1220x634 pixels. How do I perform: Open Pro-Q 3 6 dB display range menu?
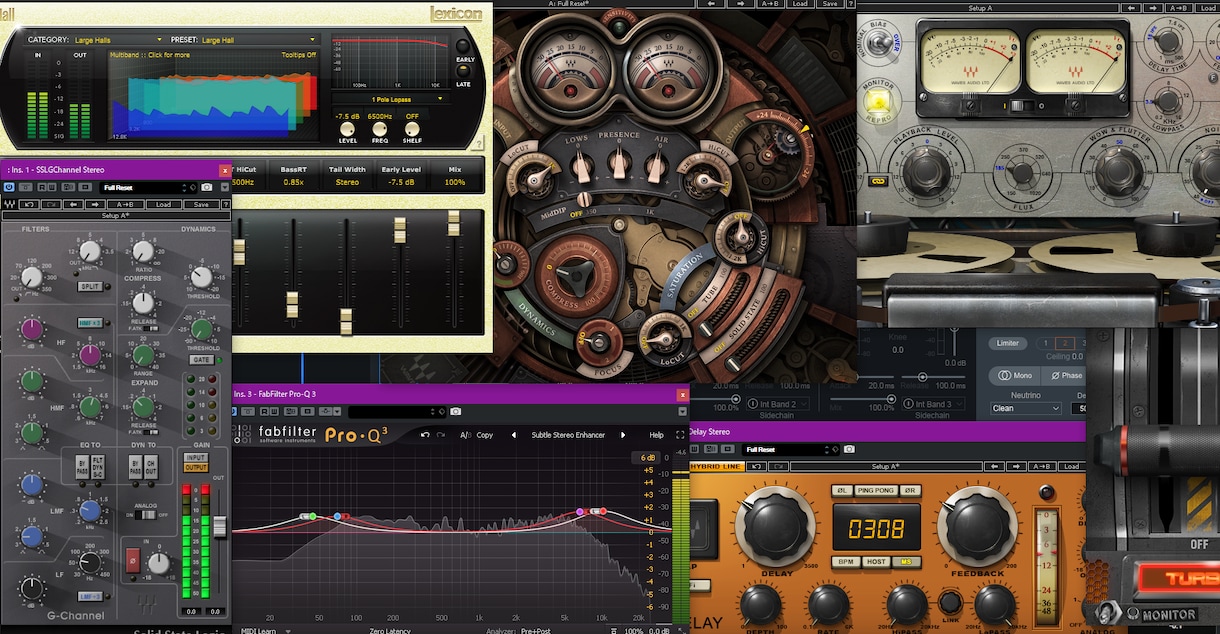(x=648, y=457)
